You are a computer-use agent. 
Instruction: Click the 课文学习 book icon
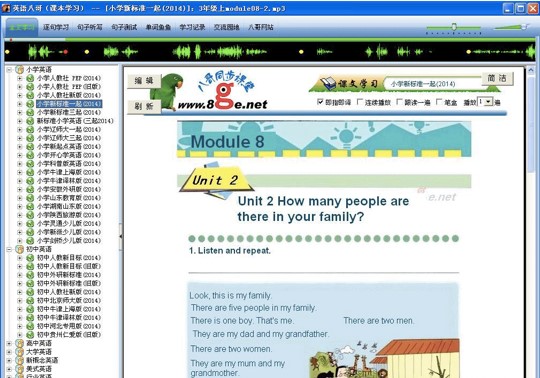click(328, 84)
